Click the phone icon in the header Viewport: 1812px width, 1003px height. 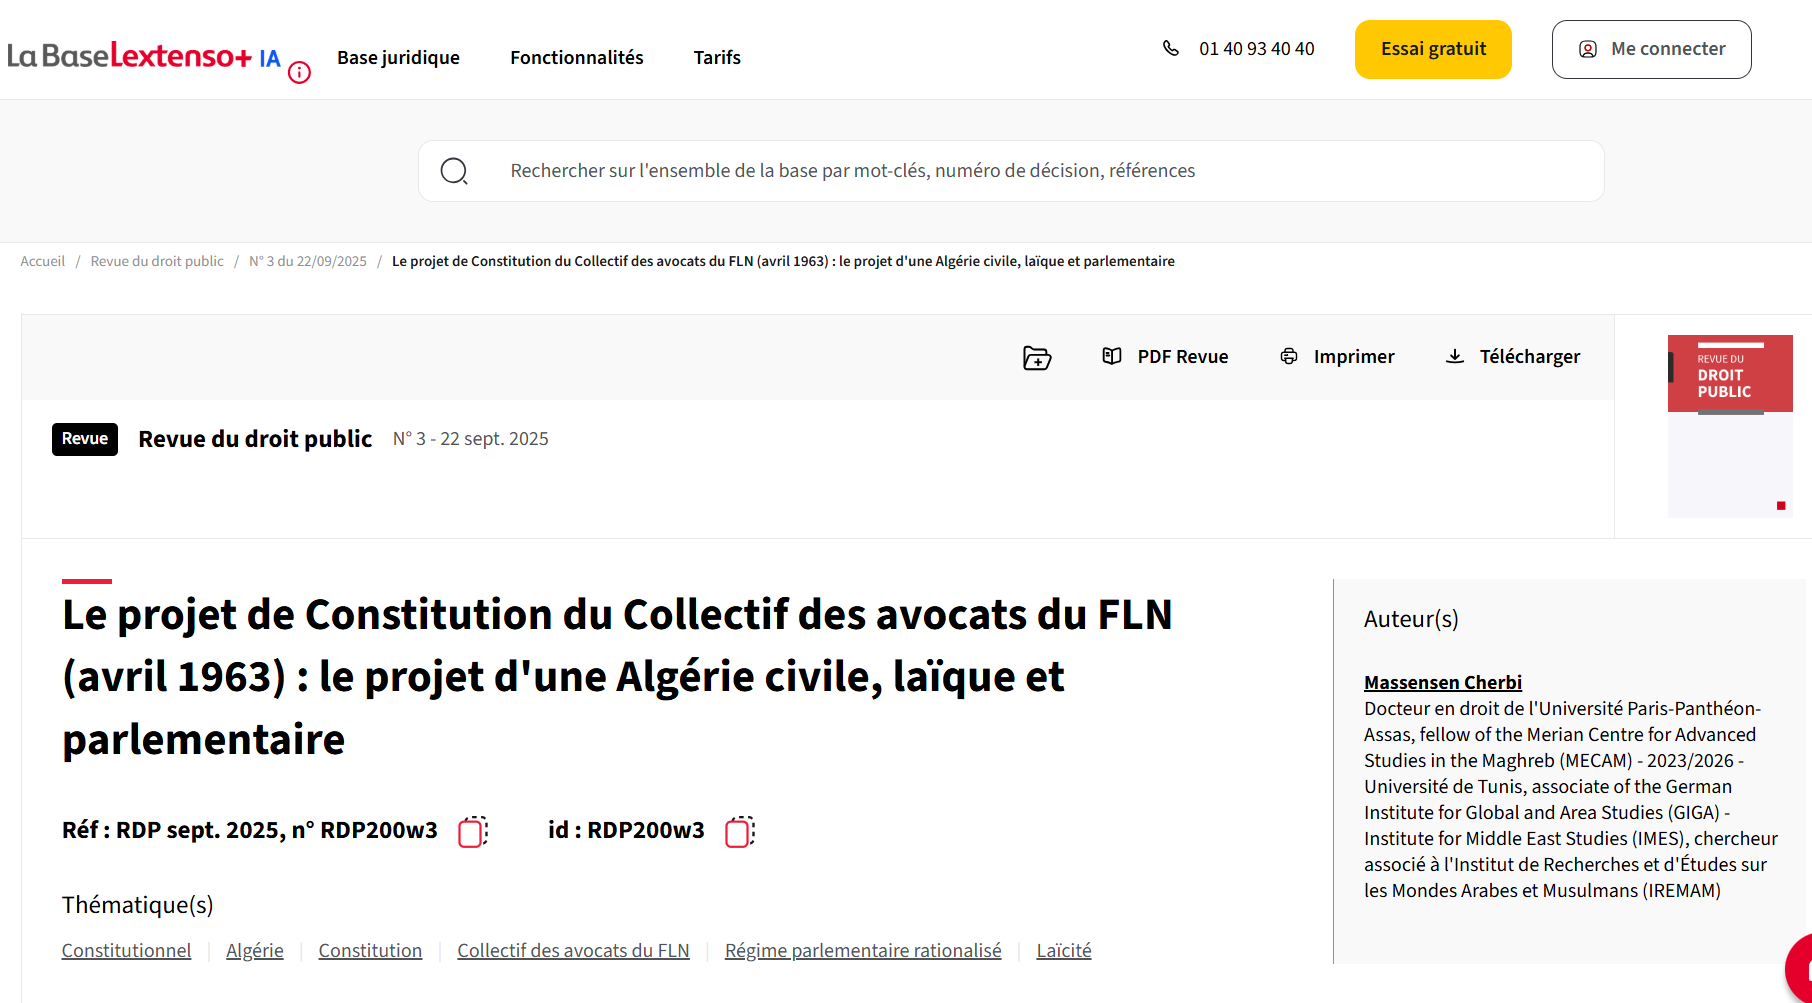pyautogui.click(x=1171, y=48)
